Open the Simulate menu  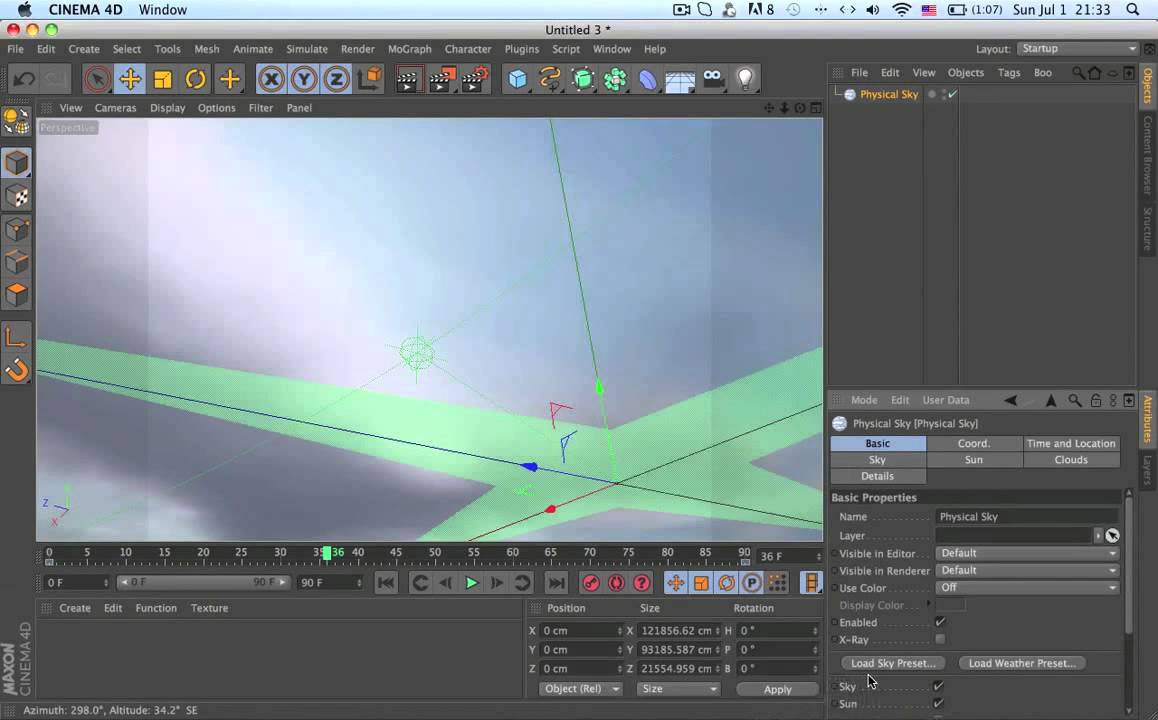pos(307,49)
